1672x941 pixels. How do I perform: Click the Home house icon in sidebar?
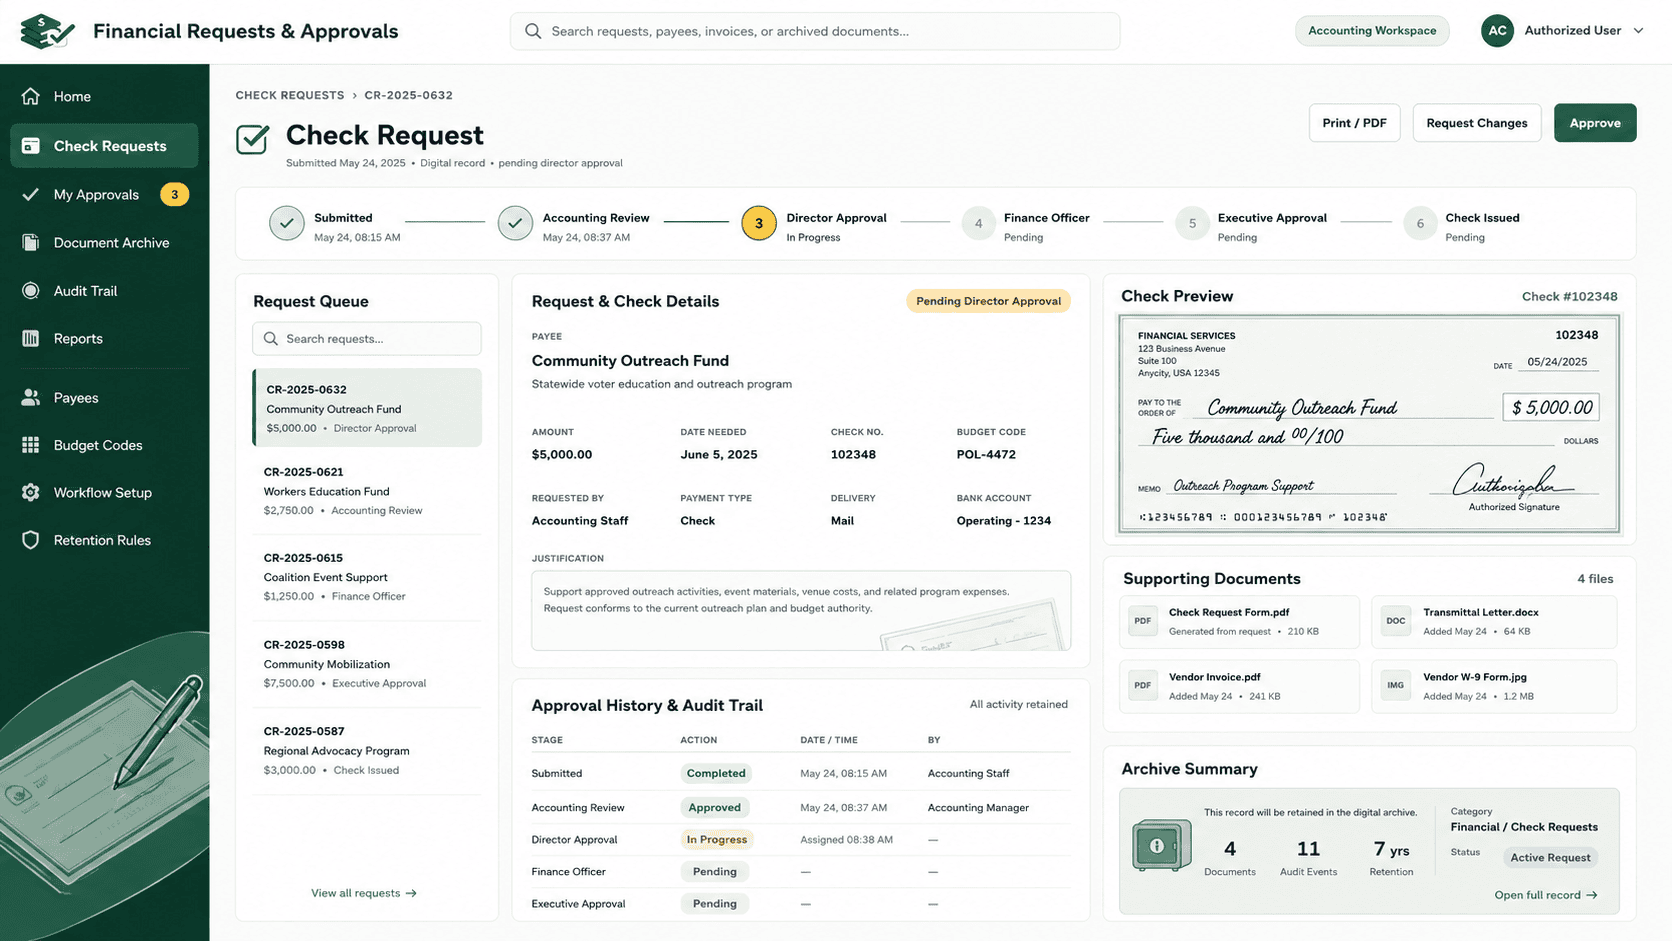pos(31,96)
